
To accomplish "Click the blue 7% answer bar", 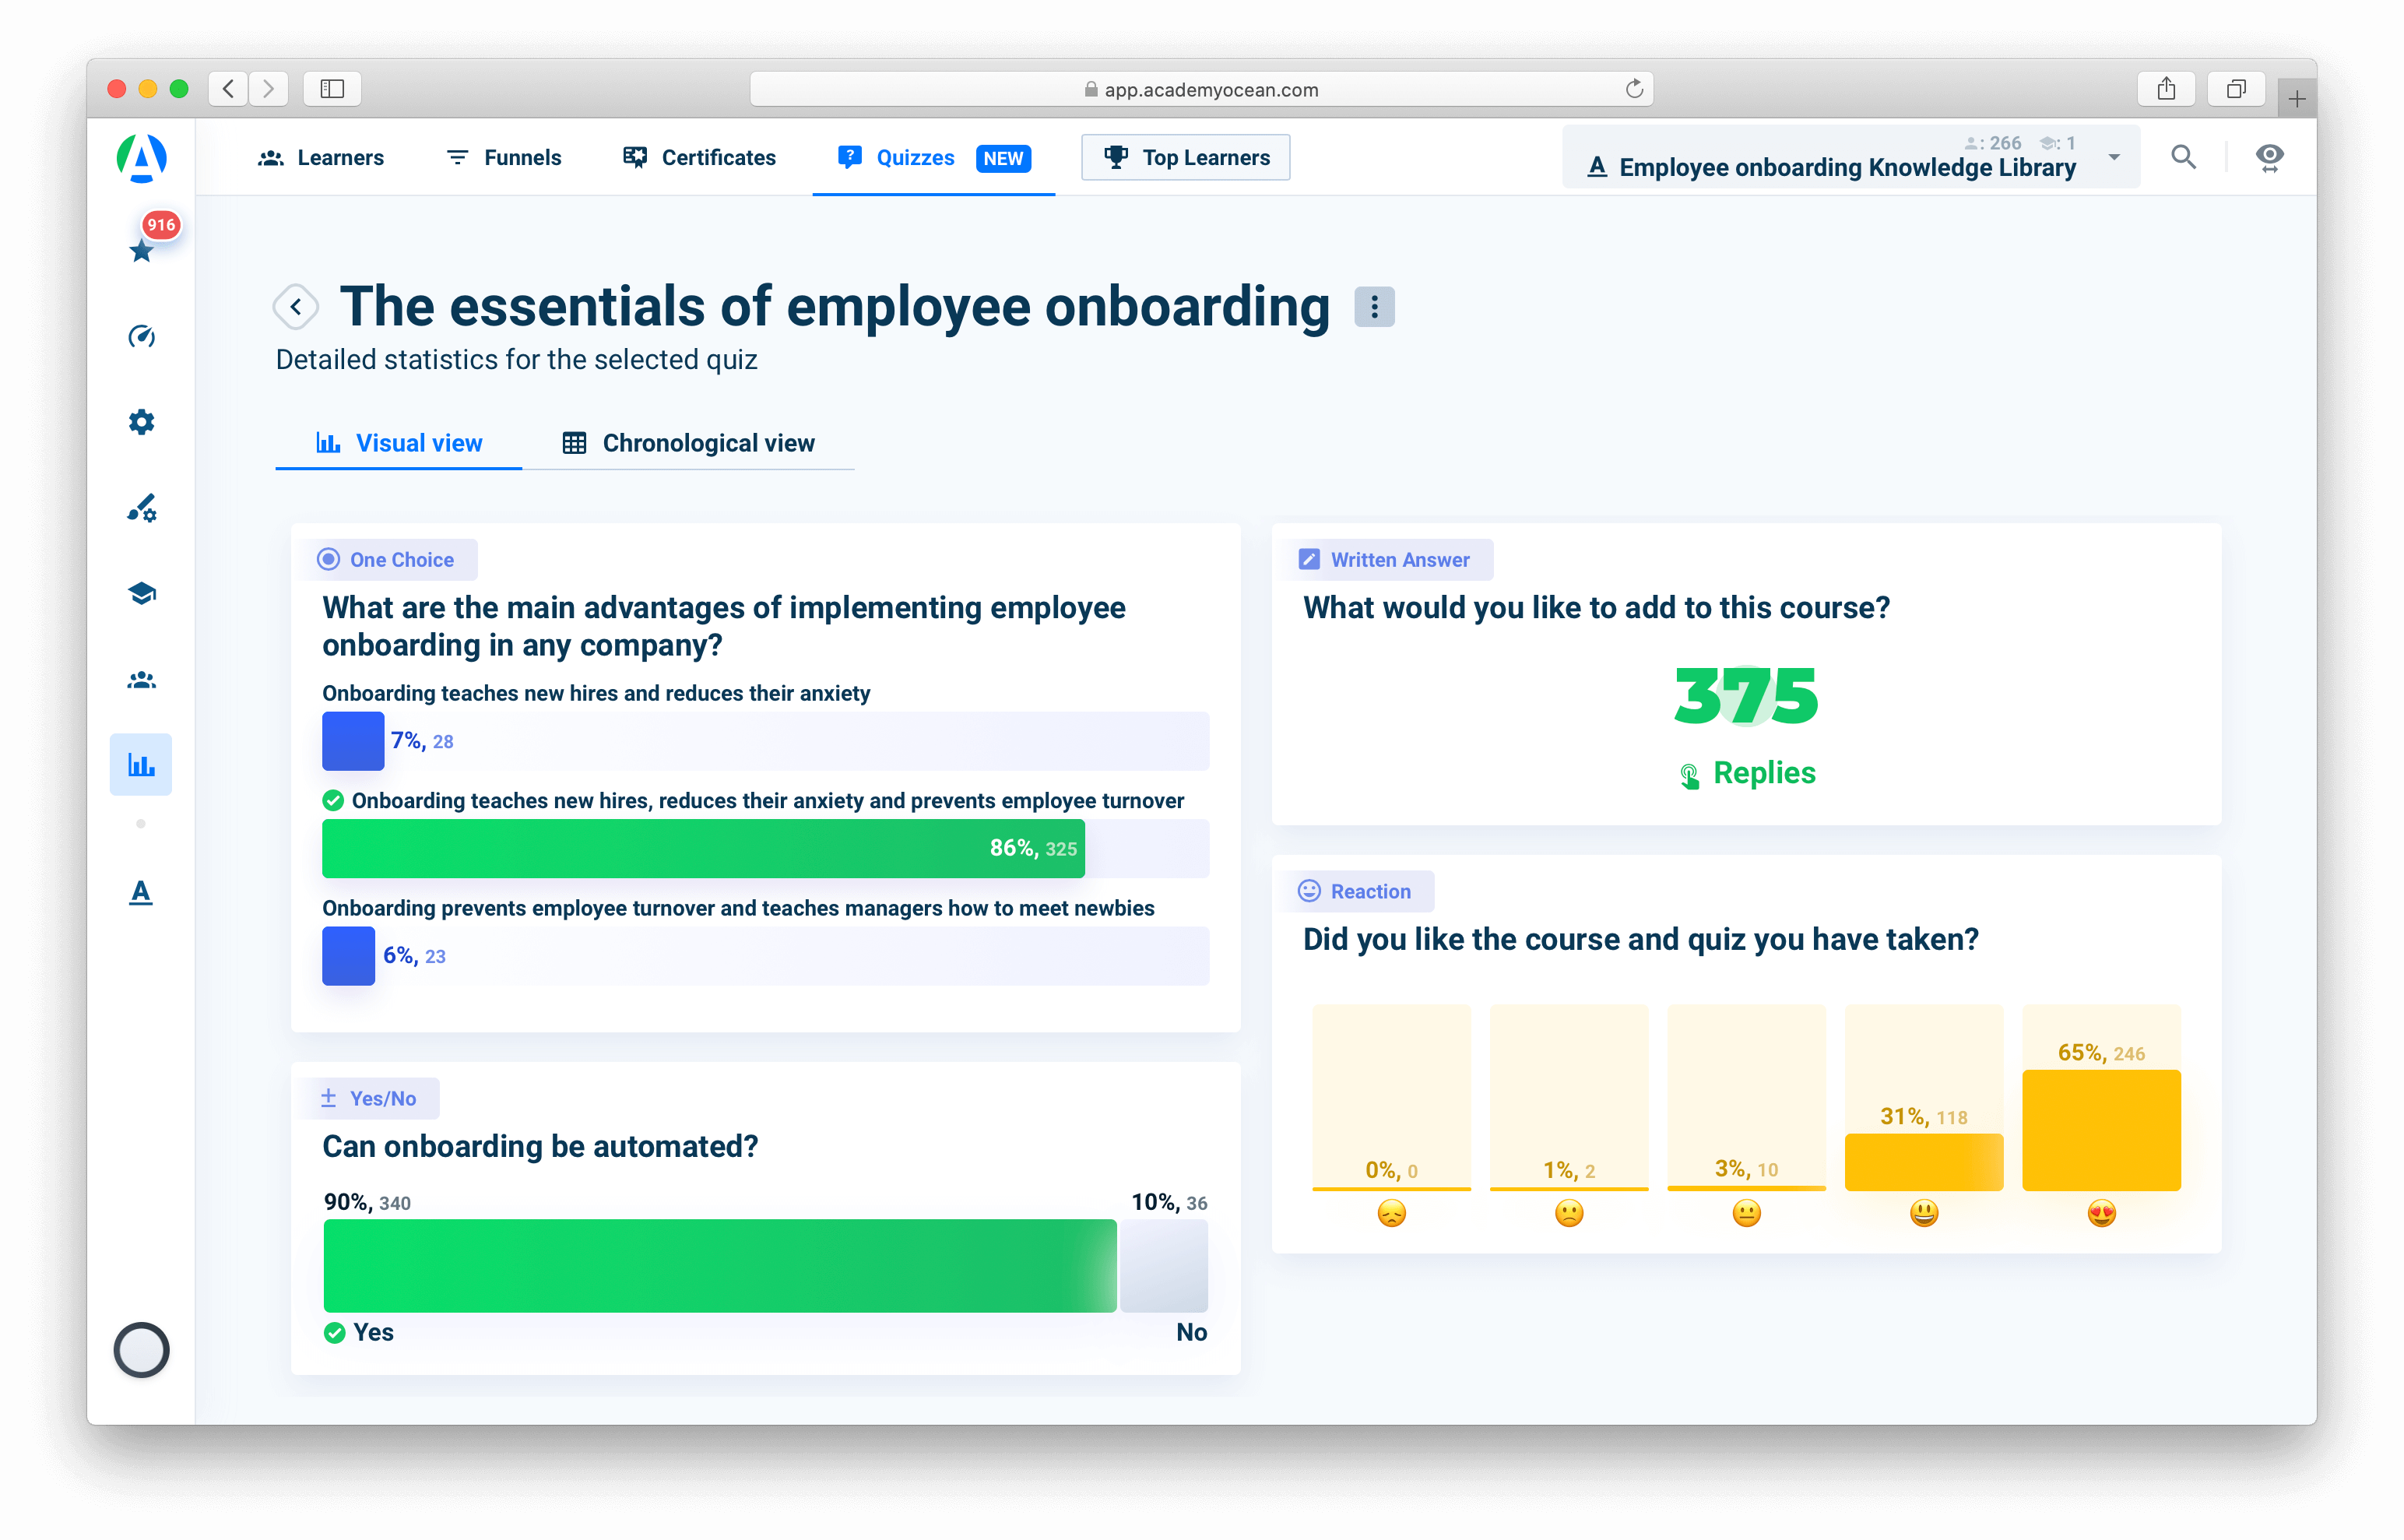I will (353, 741).
